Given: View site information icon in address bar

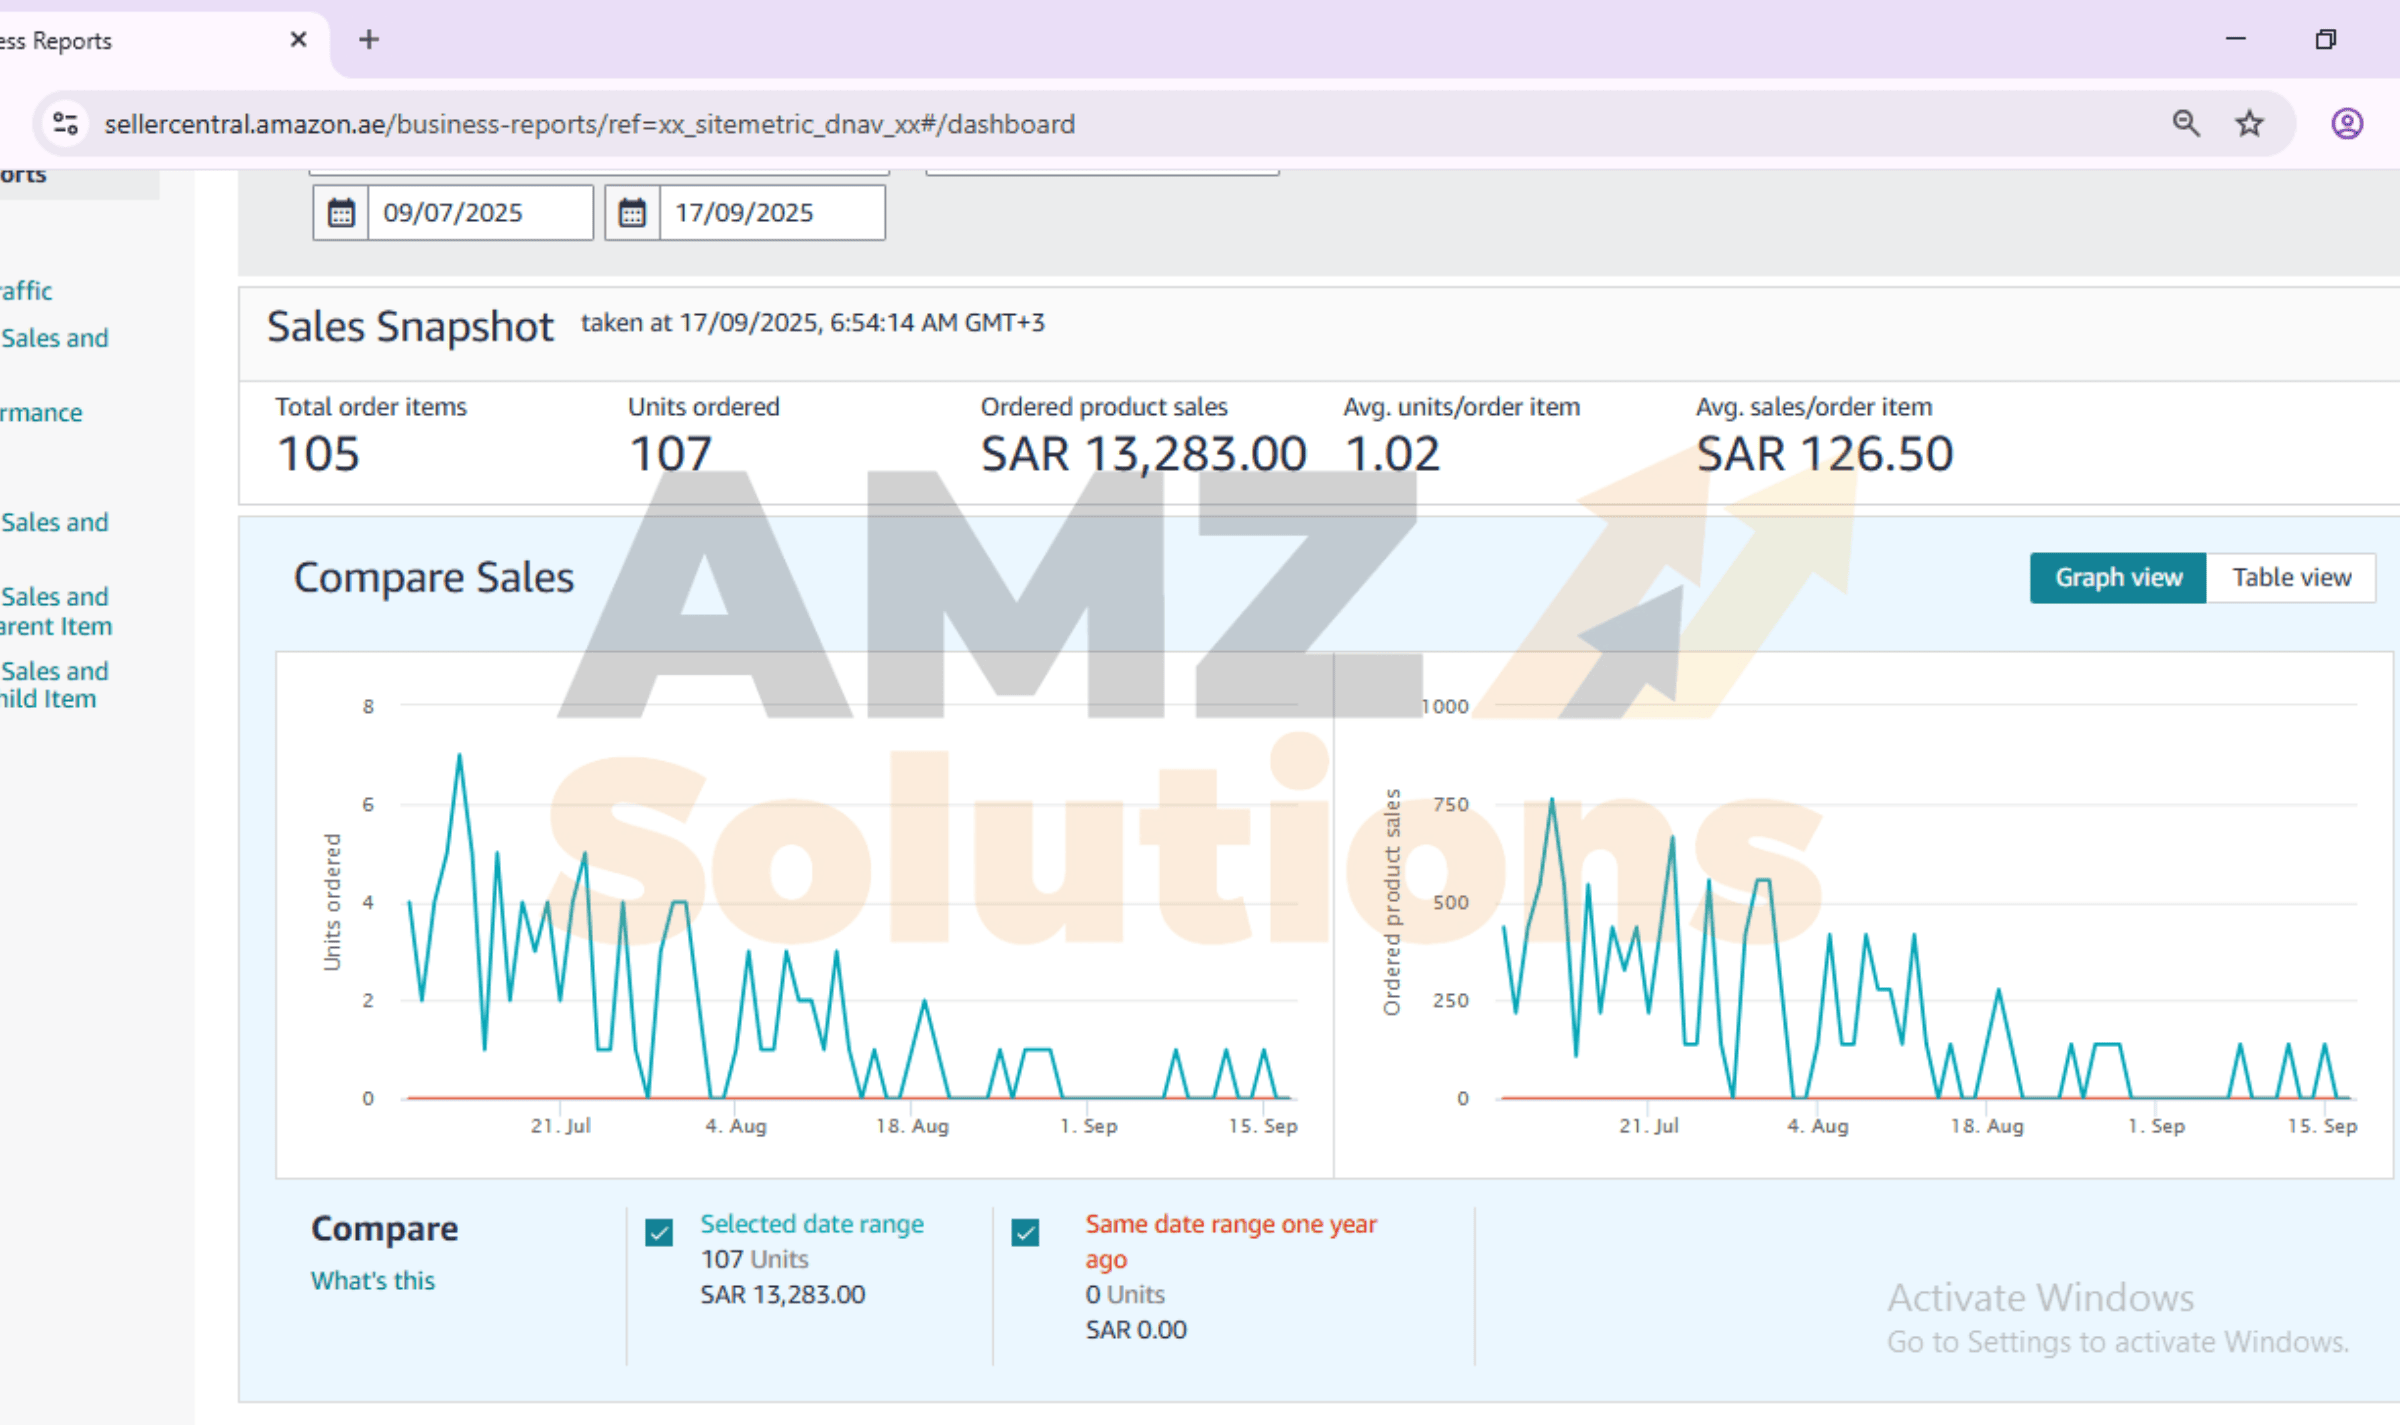Looking at the screenshot, I should tap(66, 124).
